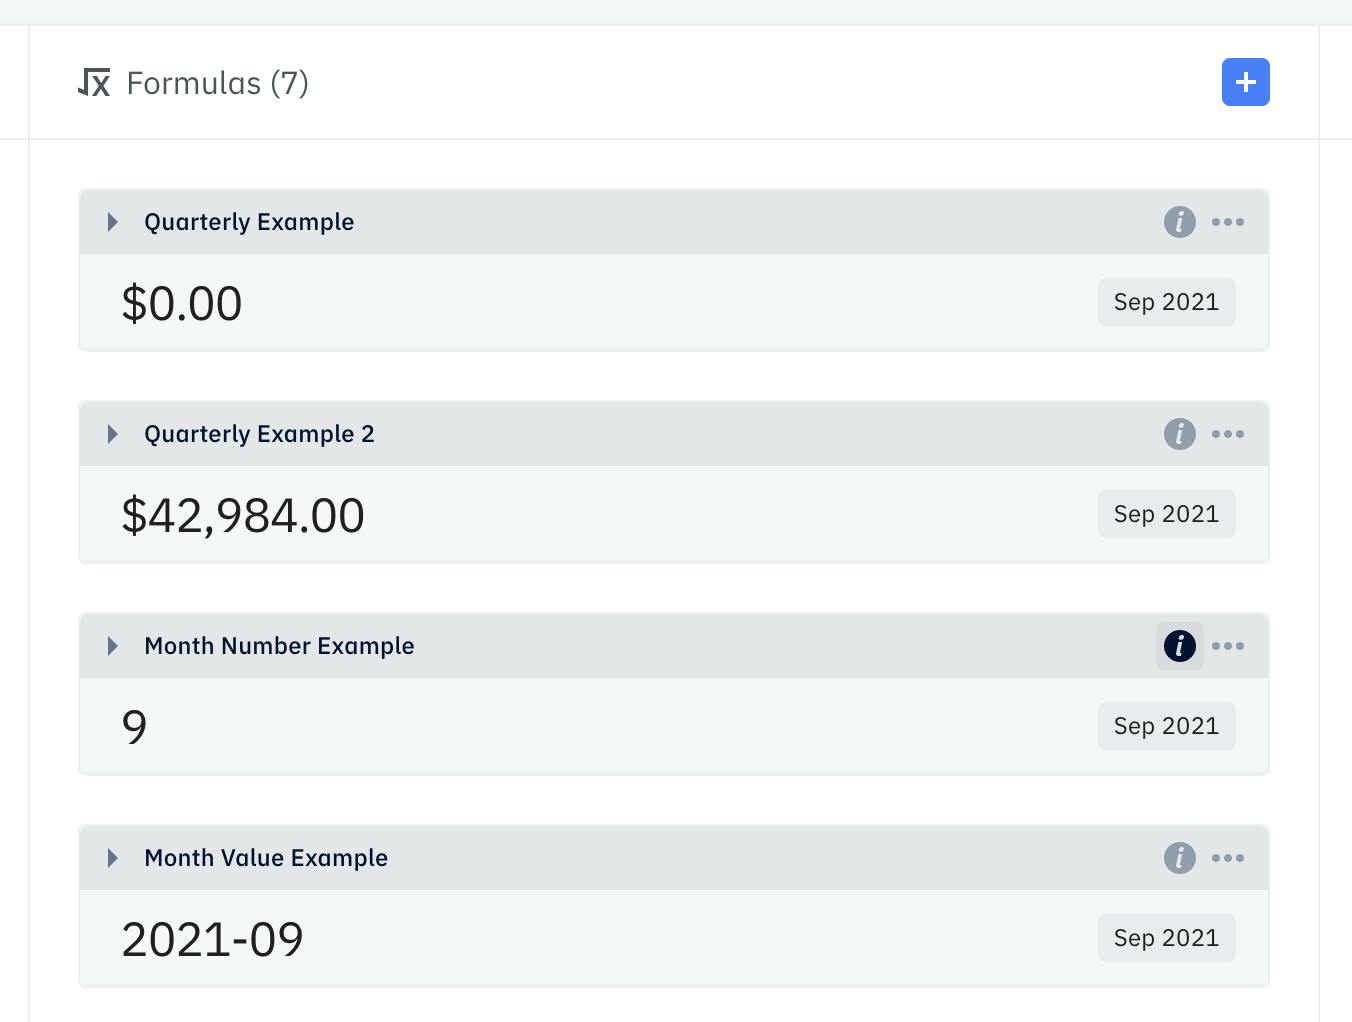Click Sep 2021 badge on Month Number Example
Screen dimensions: 1352x1022
coord(1166,726)
